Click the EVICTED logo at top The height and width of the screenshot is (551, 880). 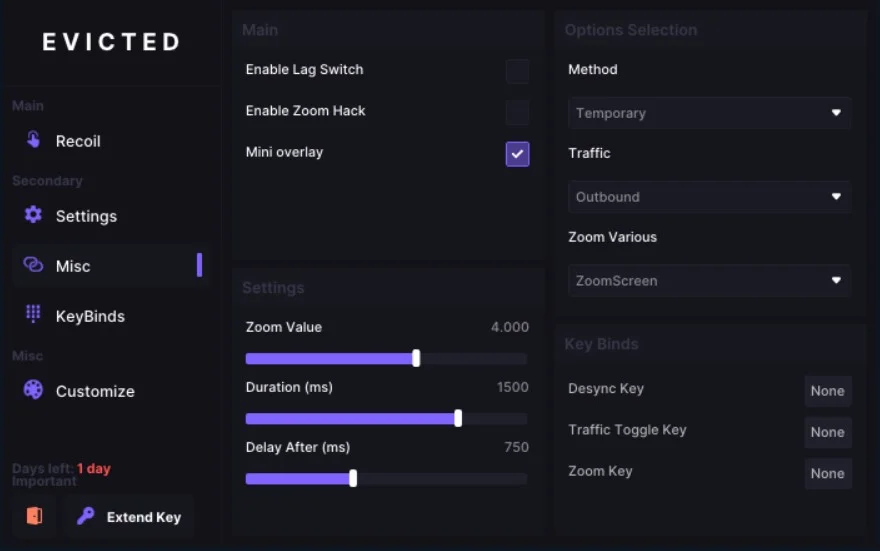click(x=111, y=42)
